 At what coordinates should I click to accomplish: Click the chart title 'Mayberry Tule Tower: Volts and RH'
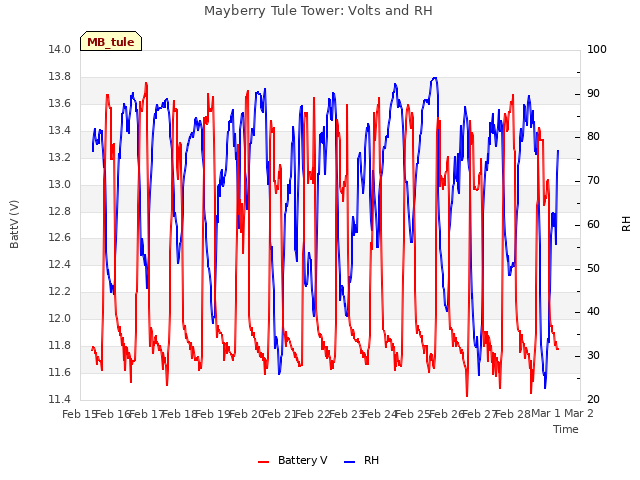[318, 11]
